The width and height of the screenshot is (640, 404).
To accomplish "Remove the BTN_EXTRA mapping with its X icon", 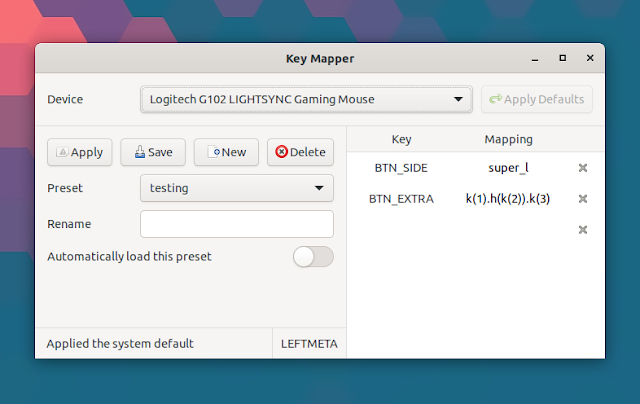I will [582, 199].
